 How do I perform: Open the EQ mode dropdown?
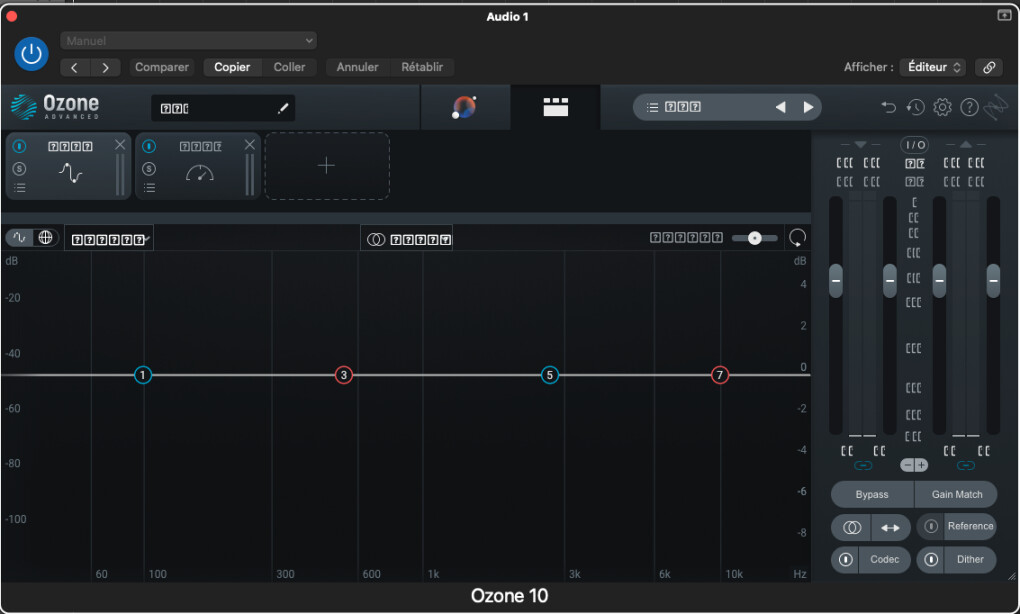pos(109,239)
